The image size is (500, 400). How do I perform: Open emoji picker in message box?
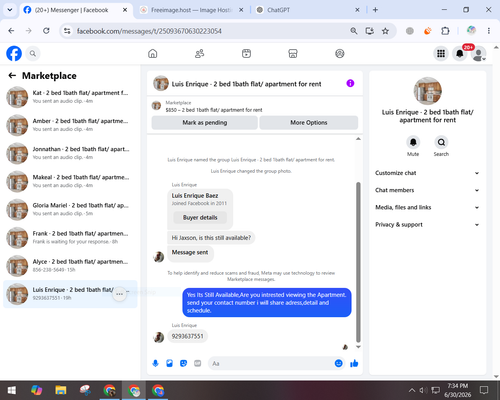pyautogui.click(x=338, y=363)
